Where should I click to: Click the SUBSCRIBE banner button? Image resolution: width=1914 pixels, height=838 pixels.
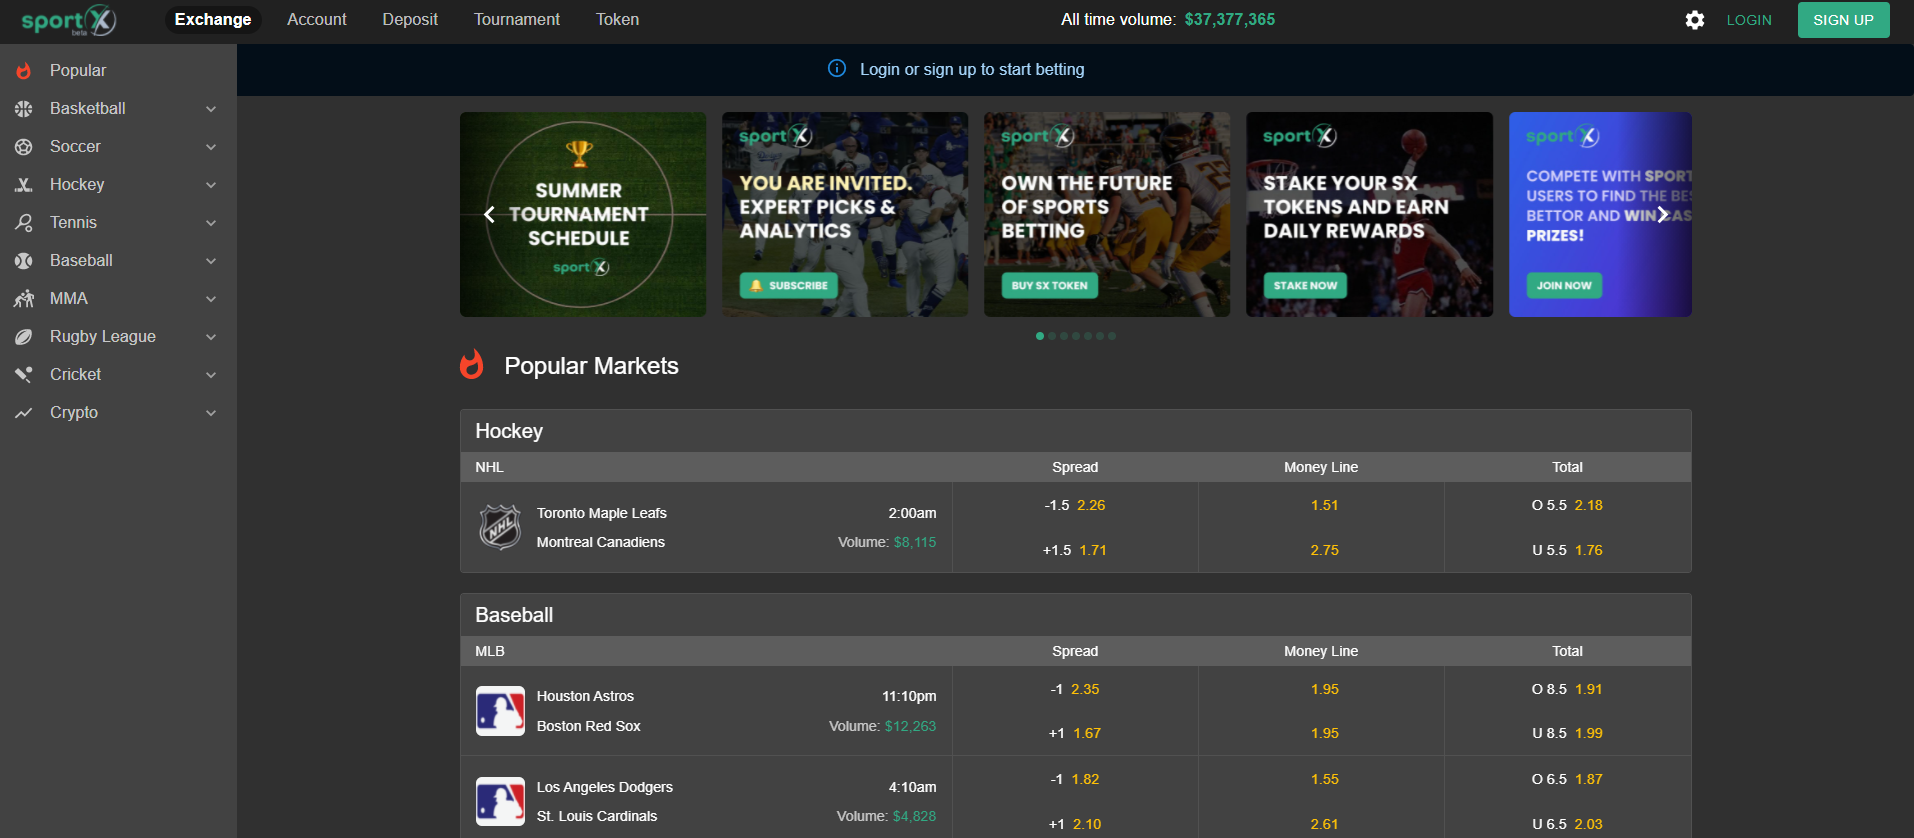(788, 285)
